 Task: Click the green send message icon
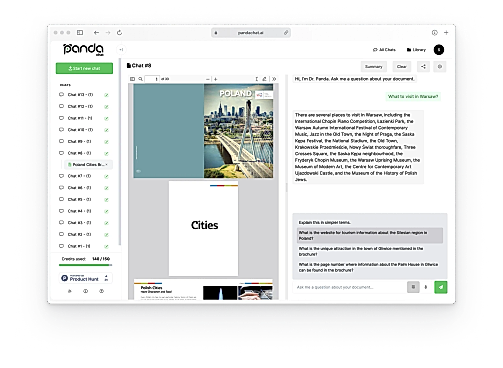click(440, 287)
